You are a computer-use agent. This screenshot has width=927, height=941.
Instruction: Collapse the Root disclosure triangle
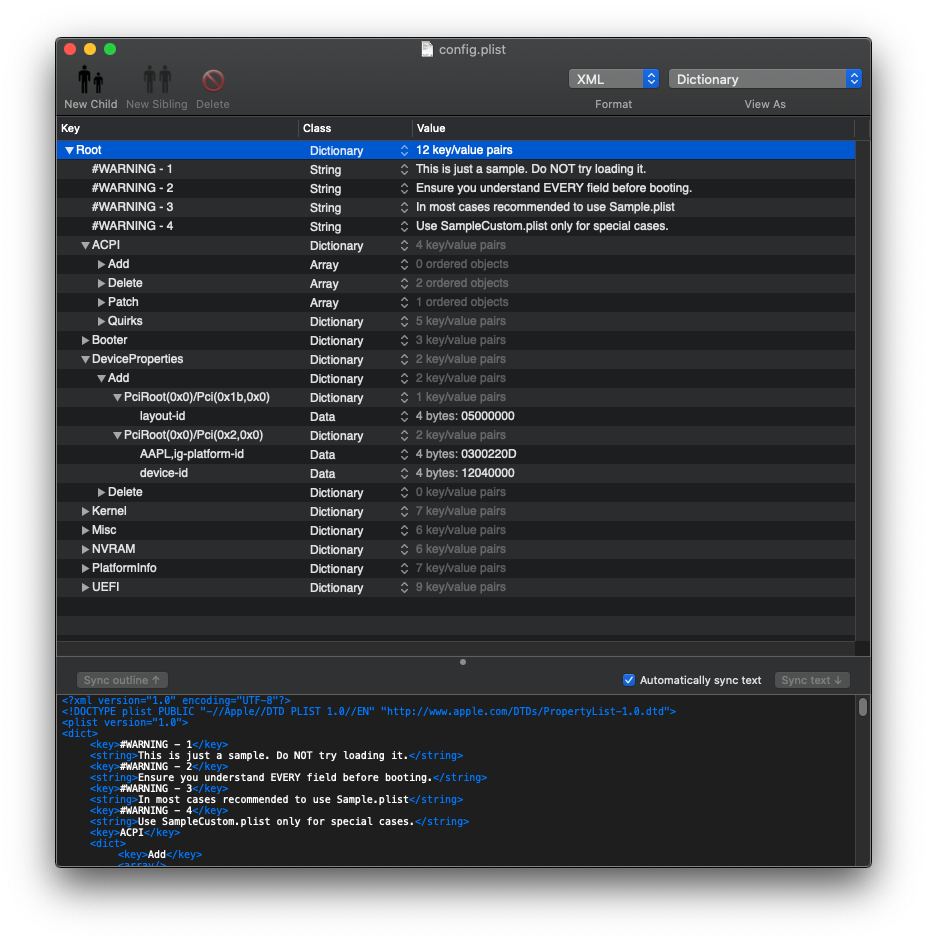(x=70, y=151)
